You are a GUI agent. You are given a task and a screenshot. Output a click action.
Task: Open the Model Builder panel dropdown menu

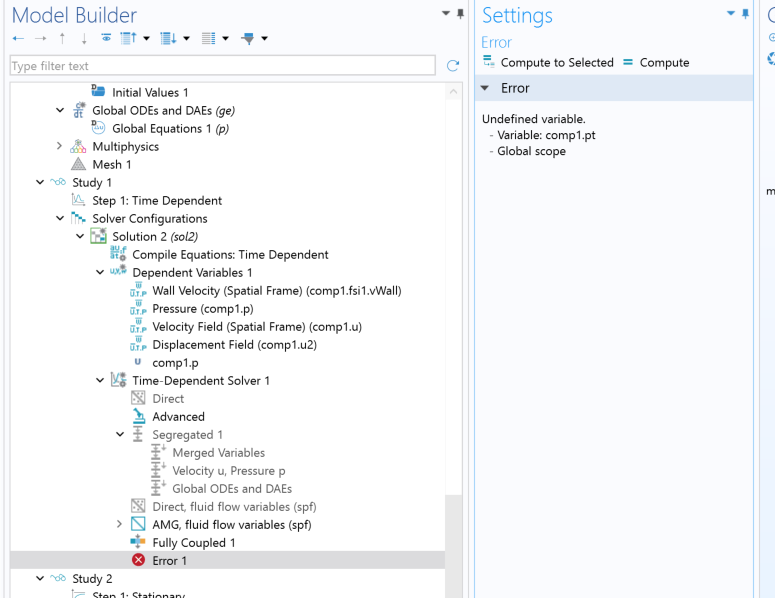446,14
